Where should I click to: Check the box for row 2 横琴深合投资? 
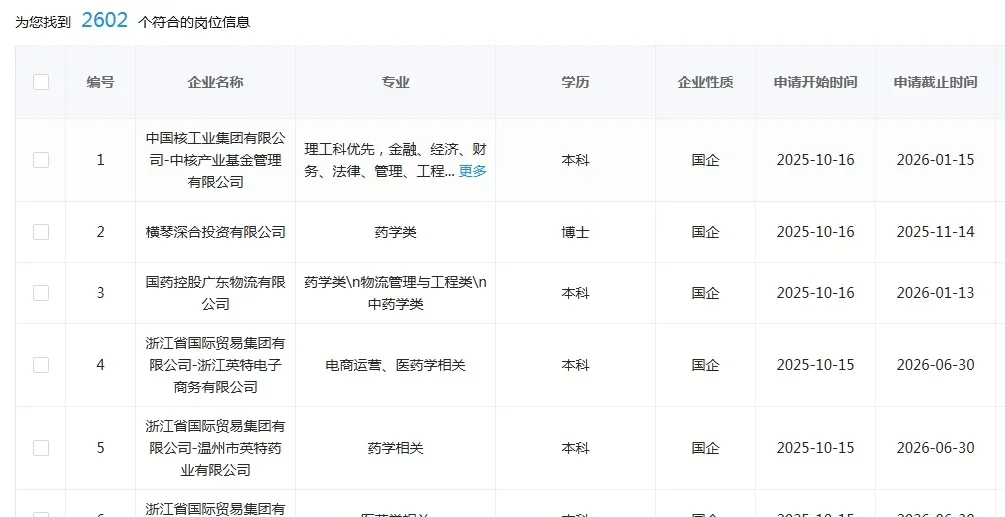pyautogui.click(x=41, y=232)
